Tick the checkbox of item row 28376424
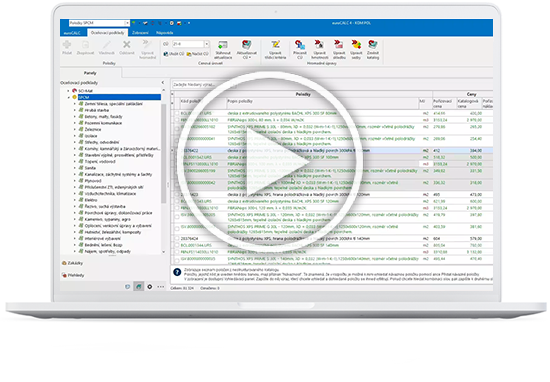This screenshot has height=382, width=550. [x=177, y=239]
